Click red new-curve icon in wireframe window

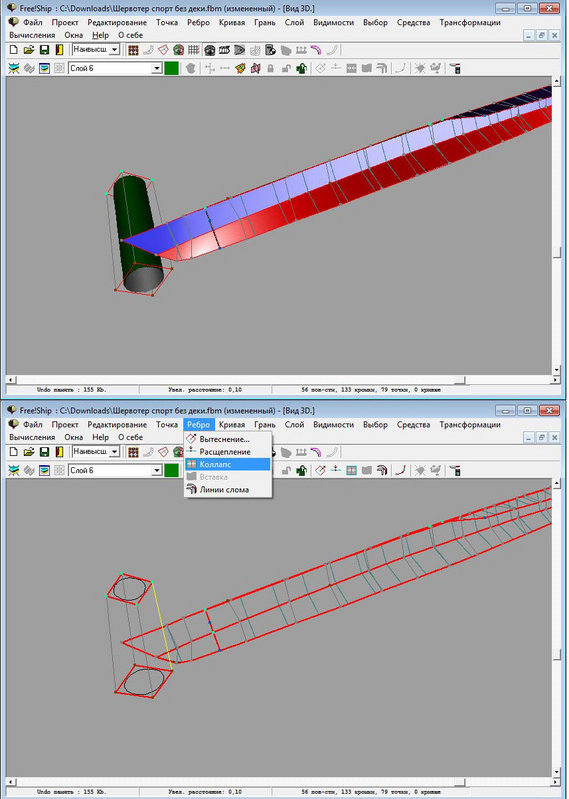click(x=401, y=470)
